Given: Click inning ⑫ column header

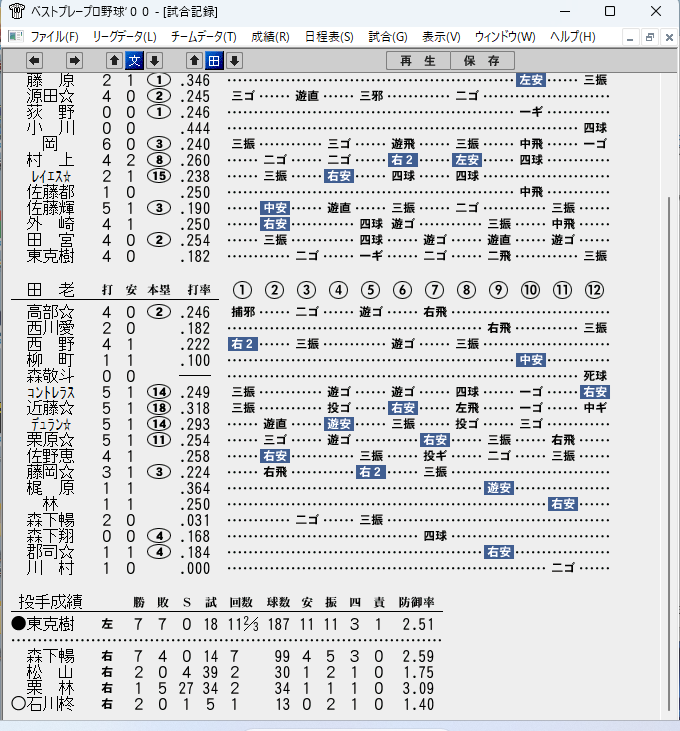Looking at the screenshot, I should (x=594, y=290).
